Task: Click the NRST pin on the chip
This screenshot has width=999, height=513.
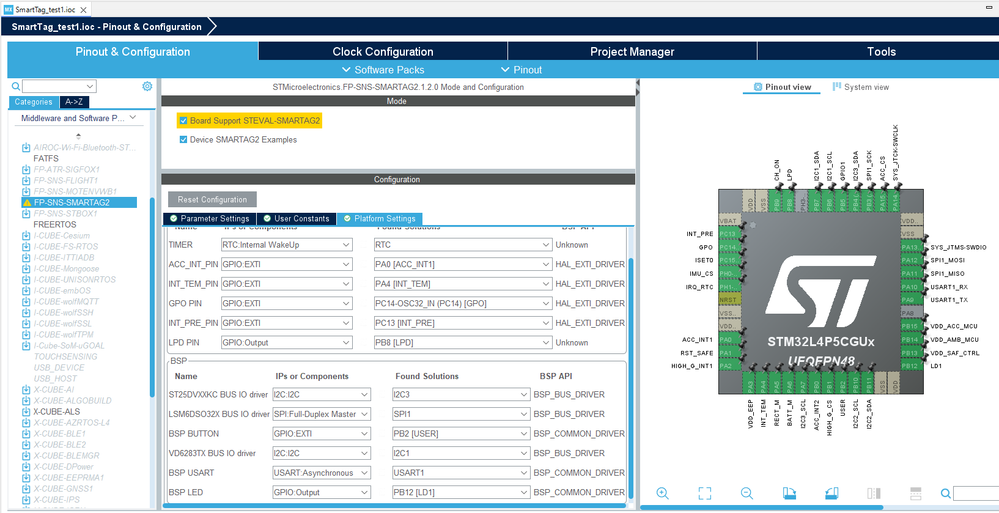Action: pyautogui.click(x=728, y=300)
